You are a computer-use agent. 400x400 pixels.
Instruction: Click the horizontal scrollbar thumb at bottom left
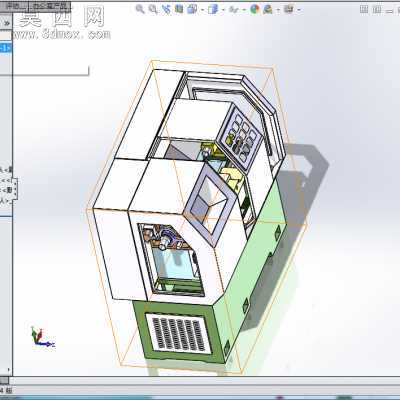(x=4, y=380)
